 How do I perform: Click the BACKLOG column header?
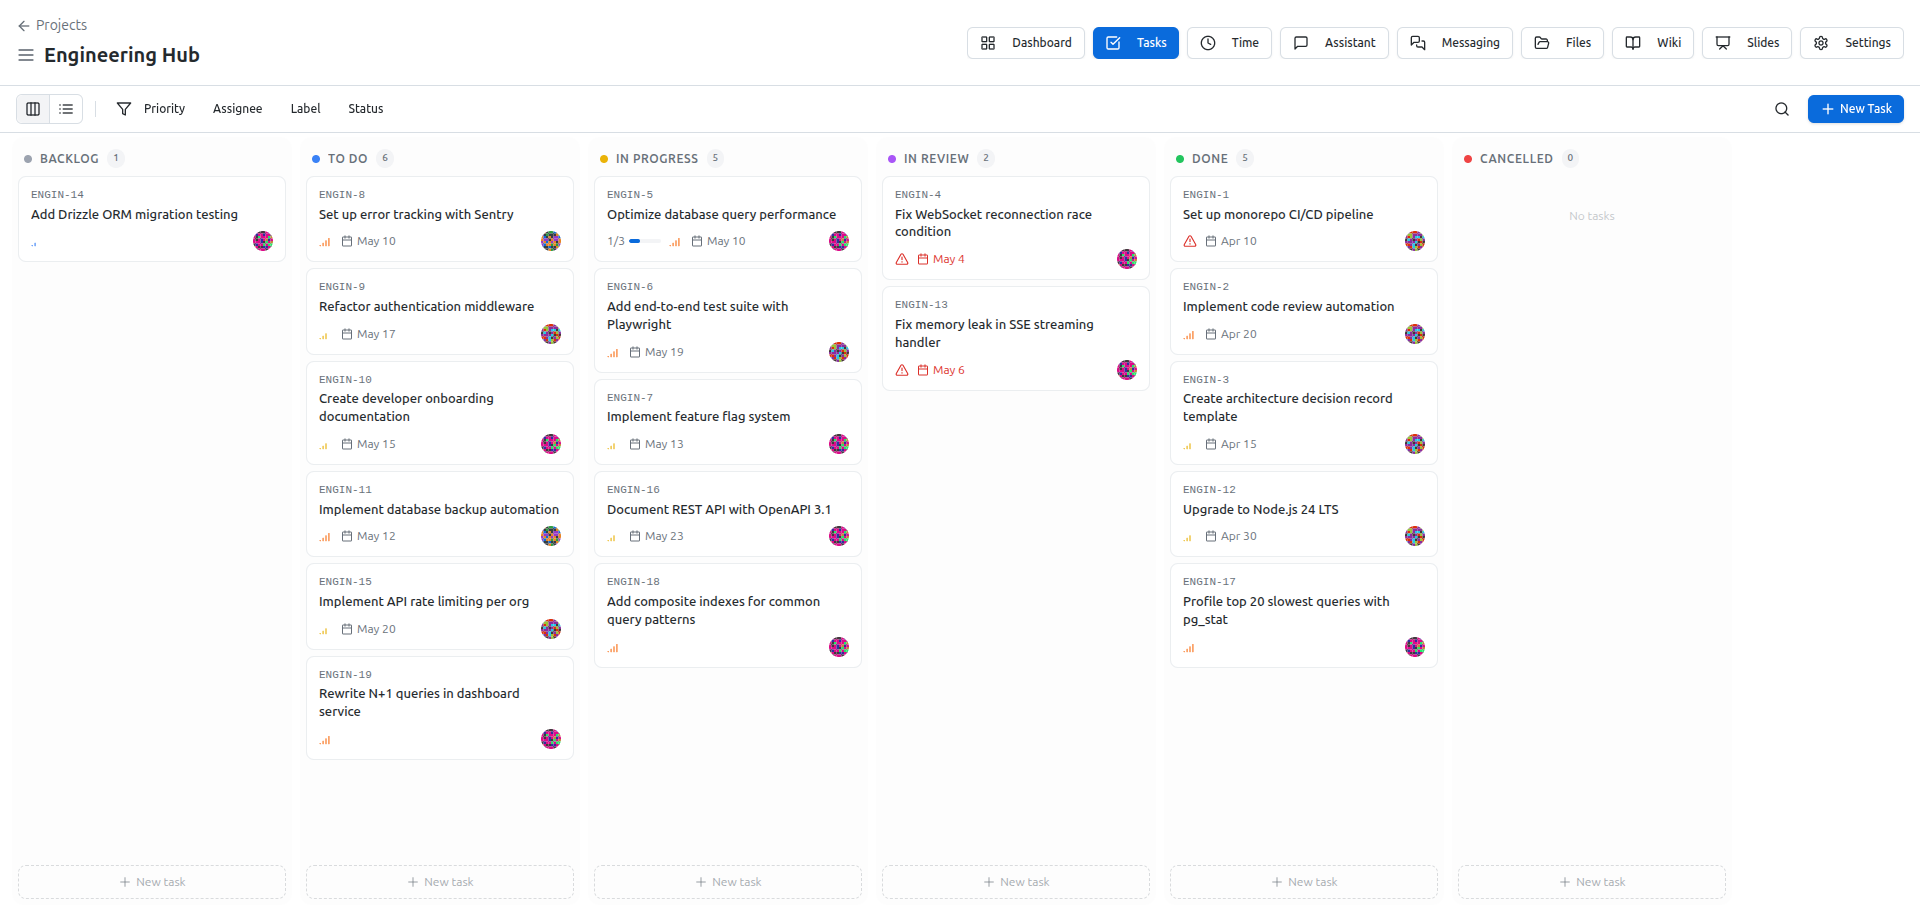69,159
